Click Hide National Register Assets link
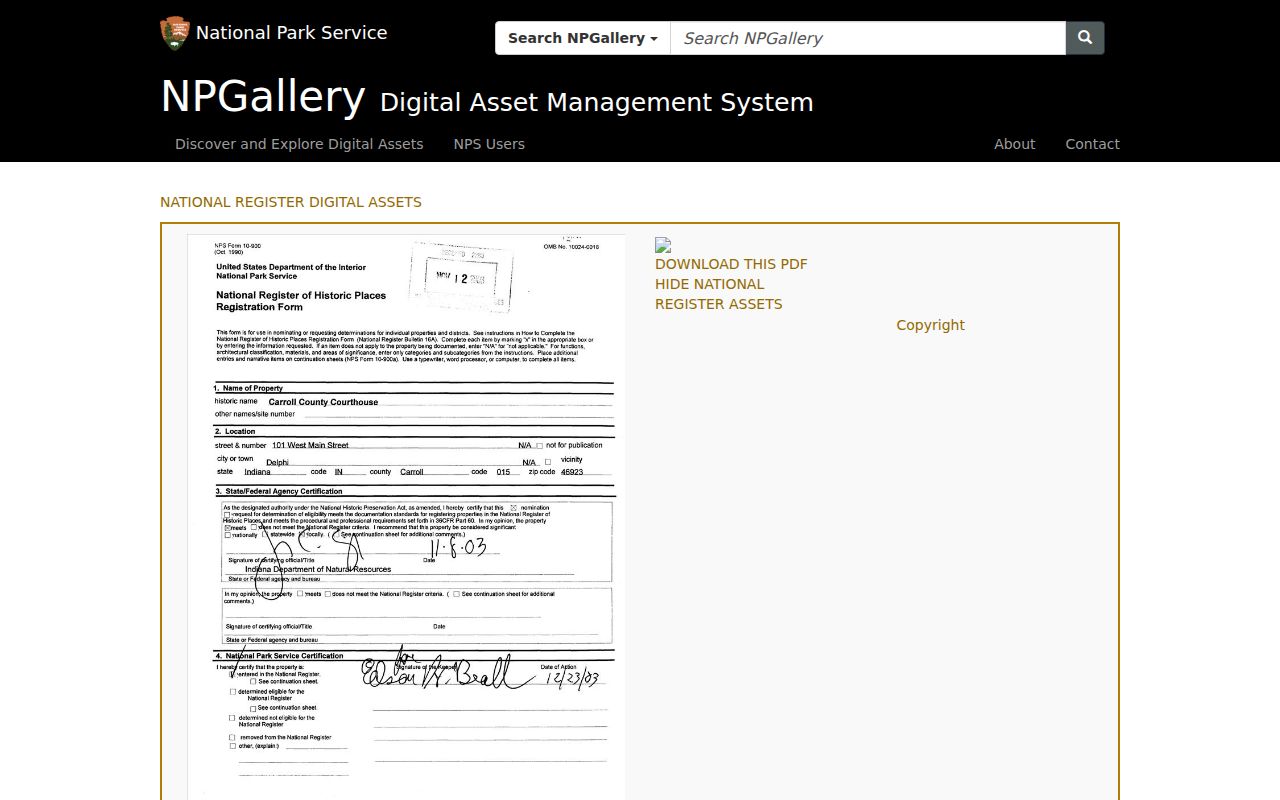This screenshot has width=1280, height=800. [719, 294]
